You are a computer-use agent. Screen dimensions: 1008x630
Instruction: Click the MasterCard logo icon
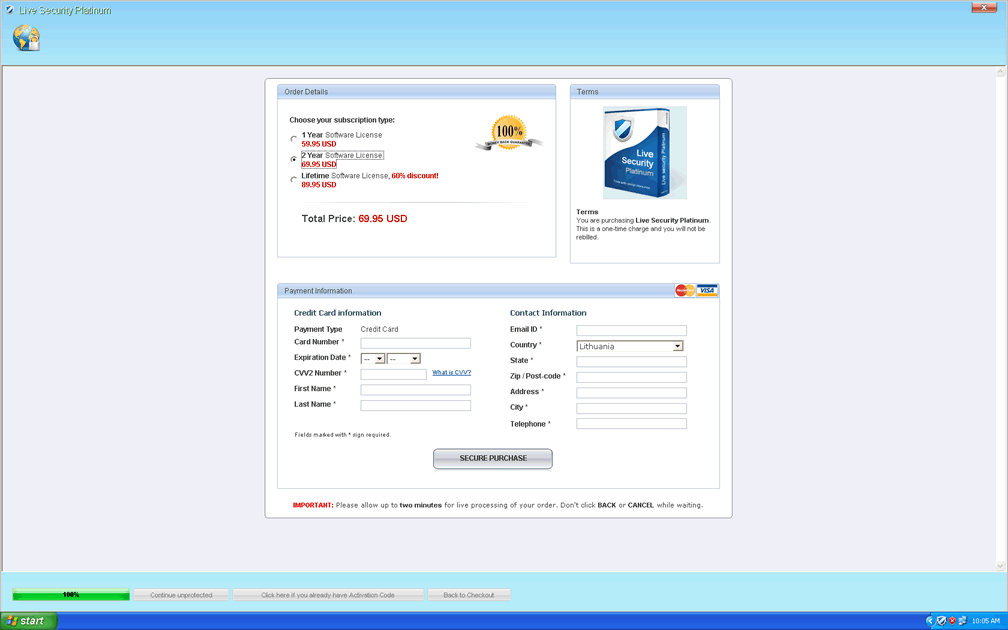click(685, 290)
